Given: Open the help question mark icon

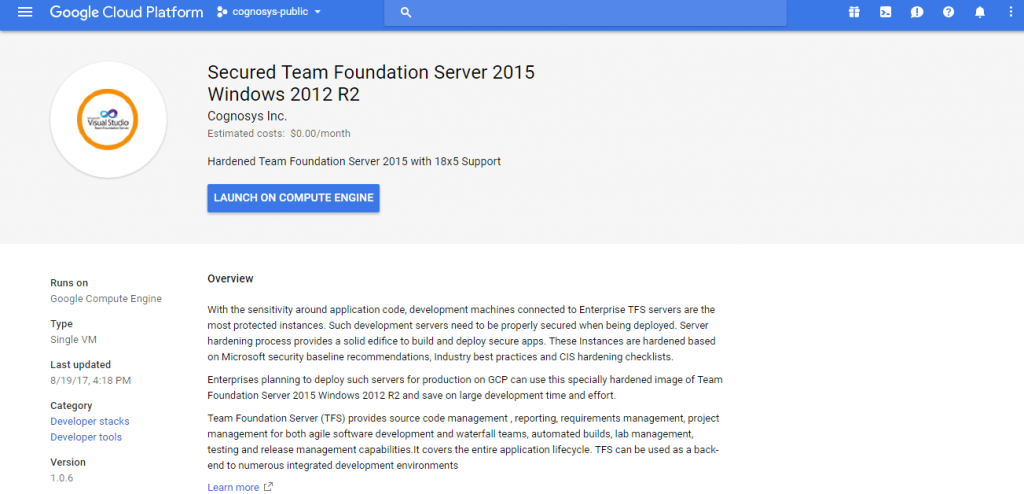Looking at the screenshot, I should click(x=948, y=12).
